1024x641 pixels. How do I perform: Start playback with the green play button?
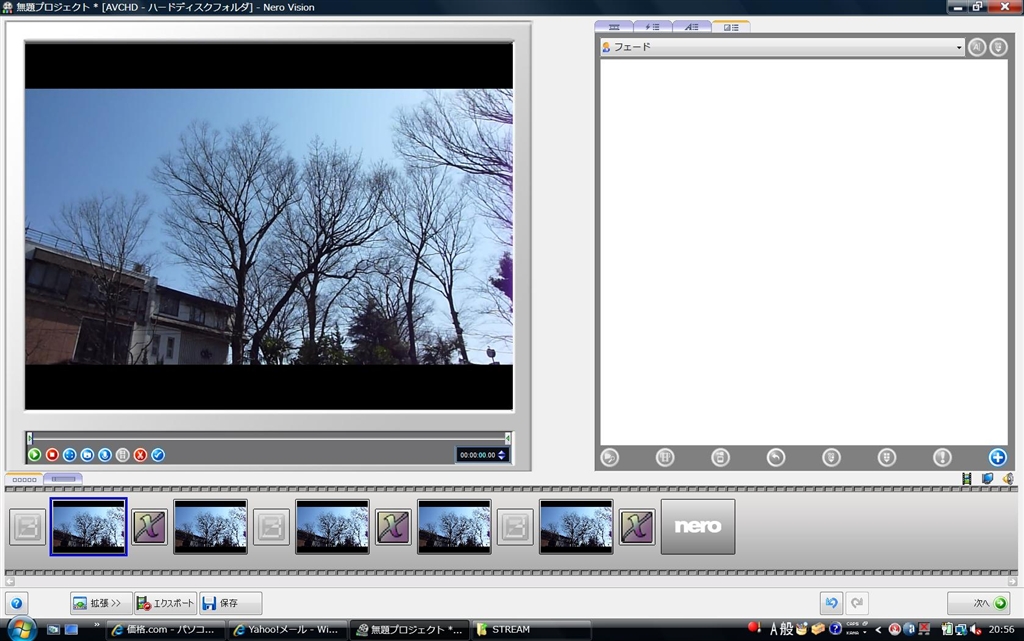click(35, 455)
